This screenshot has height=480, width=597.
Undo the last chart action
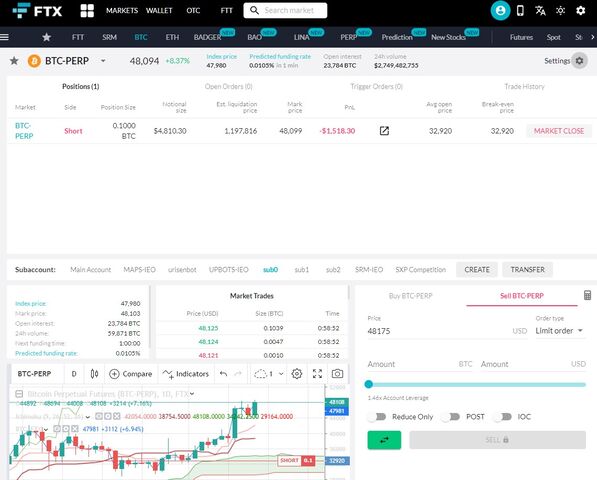223,374
